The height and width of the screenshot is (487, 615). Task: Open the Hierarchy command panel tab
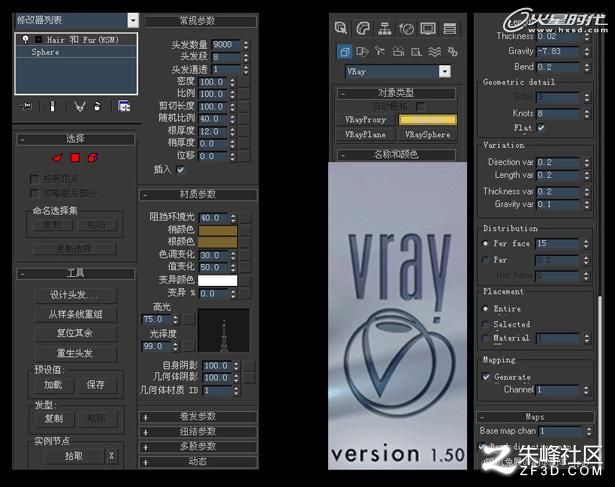(x=384, y=28)
